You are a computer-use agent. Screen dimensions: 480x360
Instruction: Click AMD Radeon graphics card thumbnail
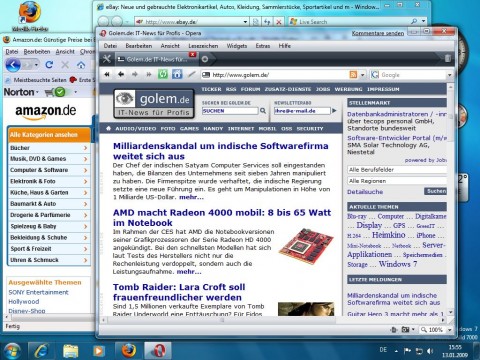click(x=306, y=246)
